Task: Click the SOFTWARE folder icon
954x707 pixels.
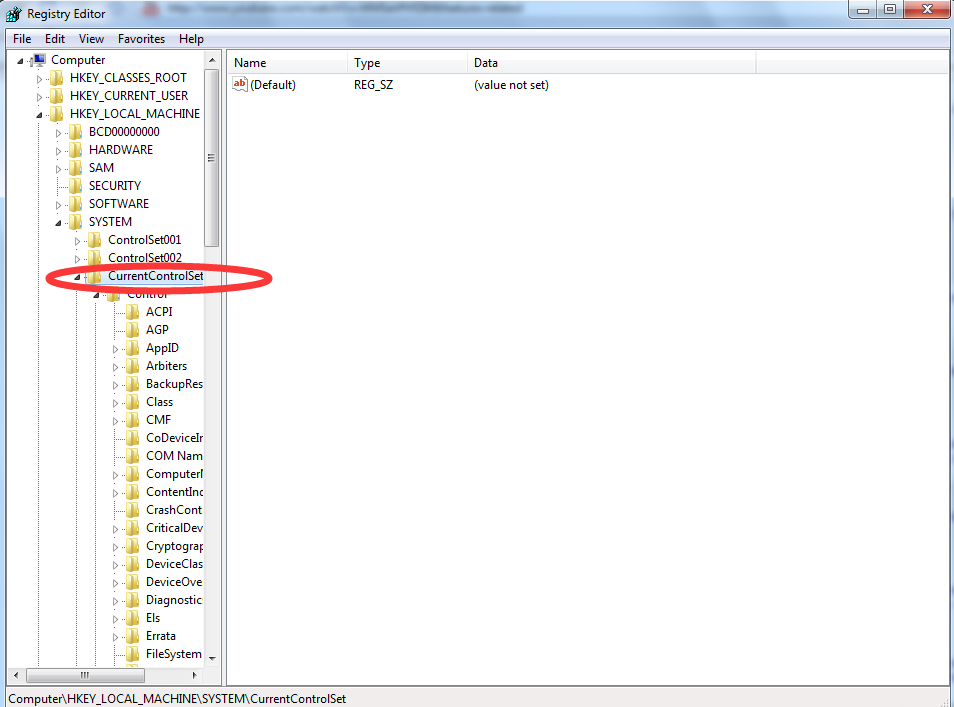Action: [75, 204]
